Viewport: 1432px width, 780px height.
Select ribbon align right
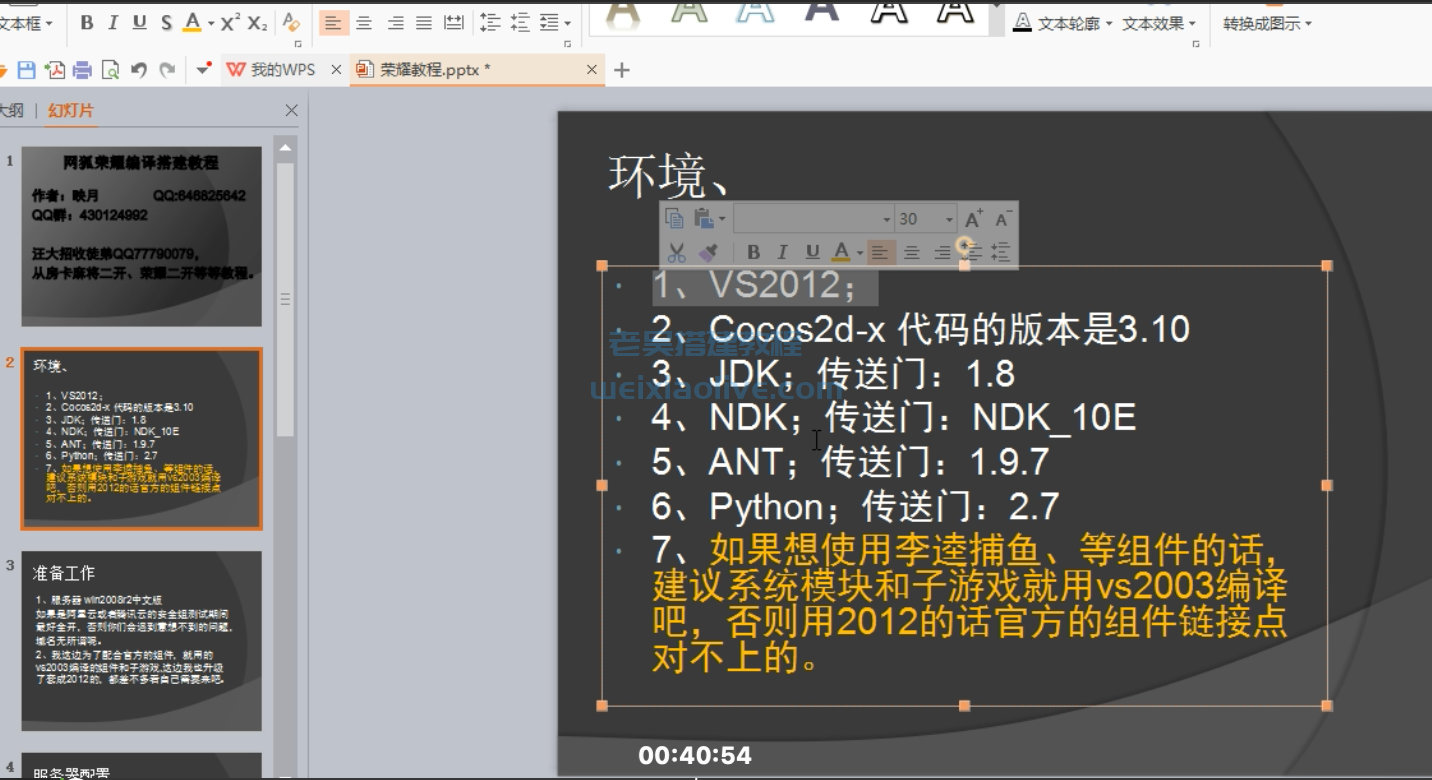coord(395,23)
